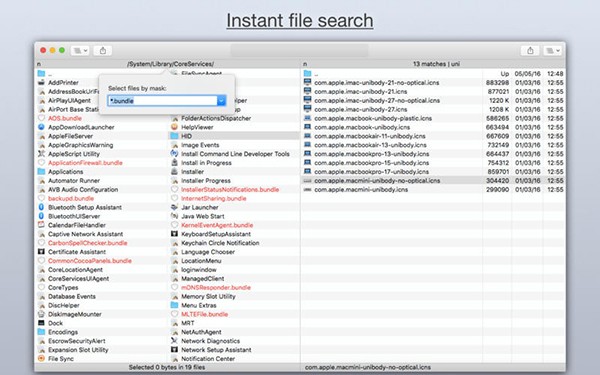The height and width of the screenshot is (375, 600).
Task: Click the parent folder Up entry in right panel
Action: 433,73
